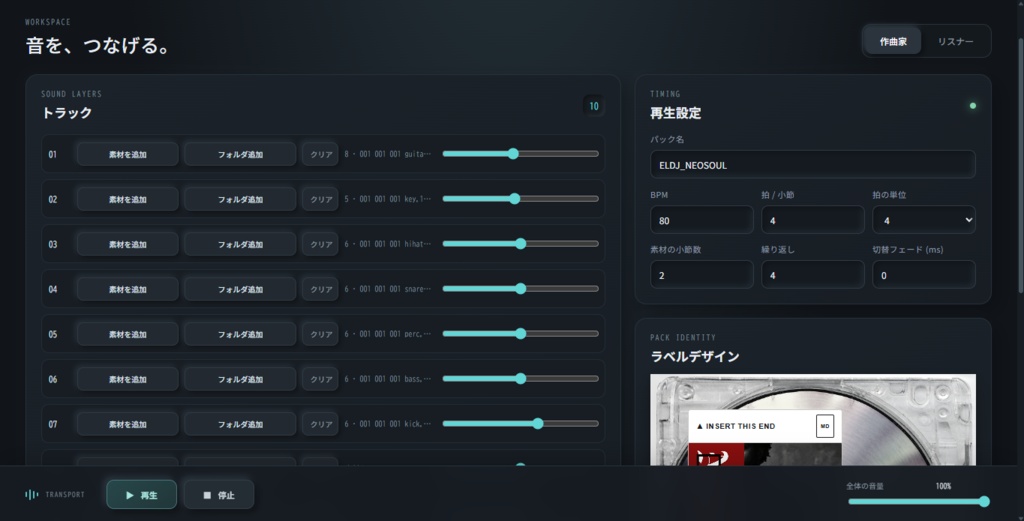Click the 繰り返し input field
This screenshot has height=521, width=1024.
point(812,275)
